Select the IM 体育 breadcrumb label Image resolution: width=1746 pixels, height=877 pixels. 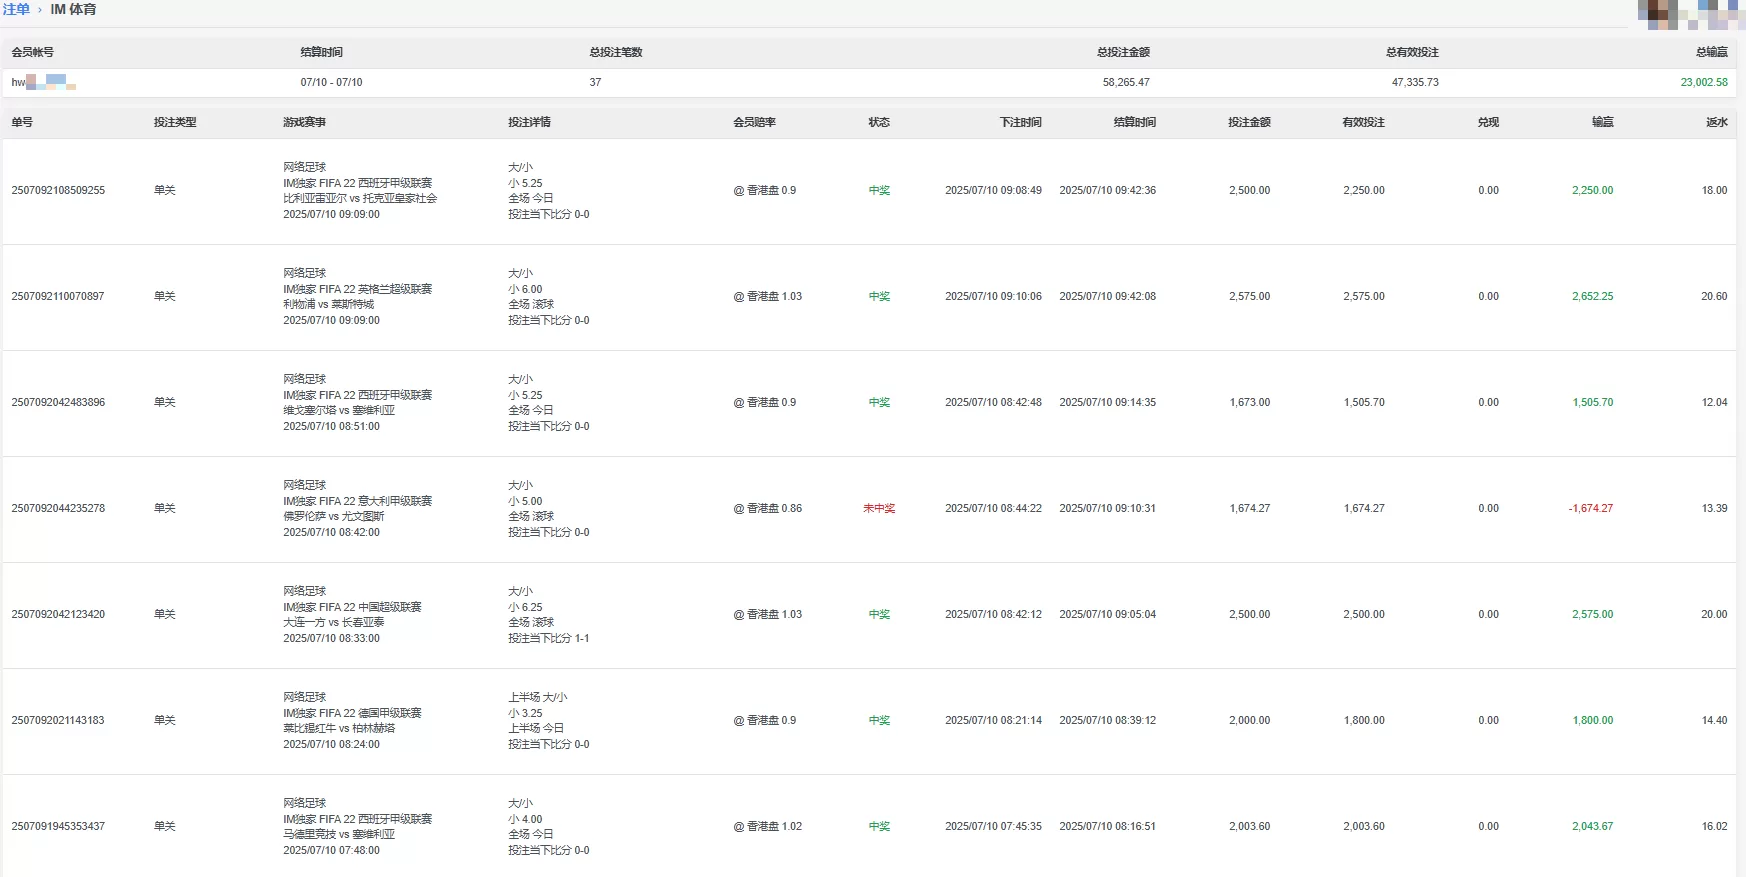pos(73,9)
